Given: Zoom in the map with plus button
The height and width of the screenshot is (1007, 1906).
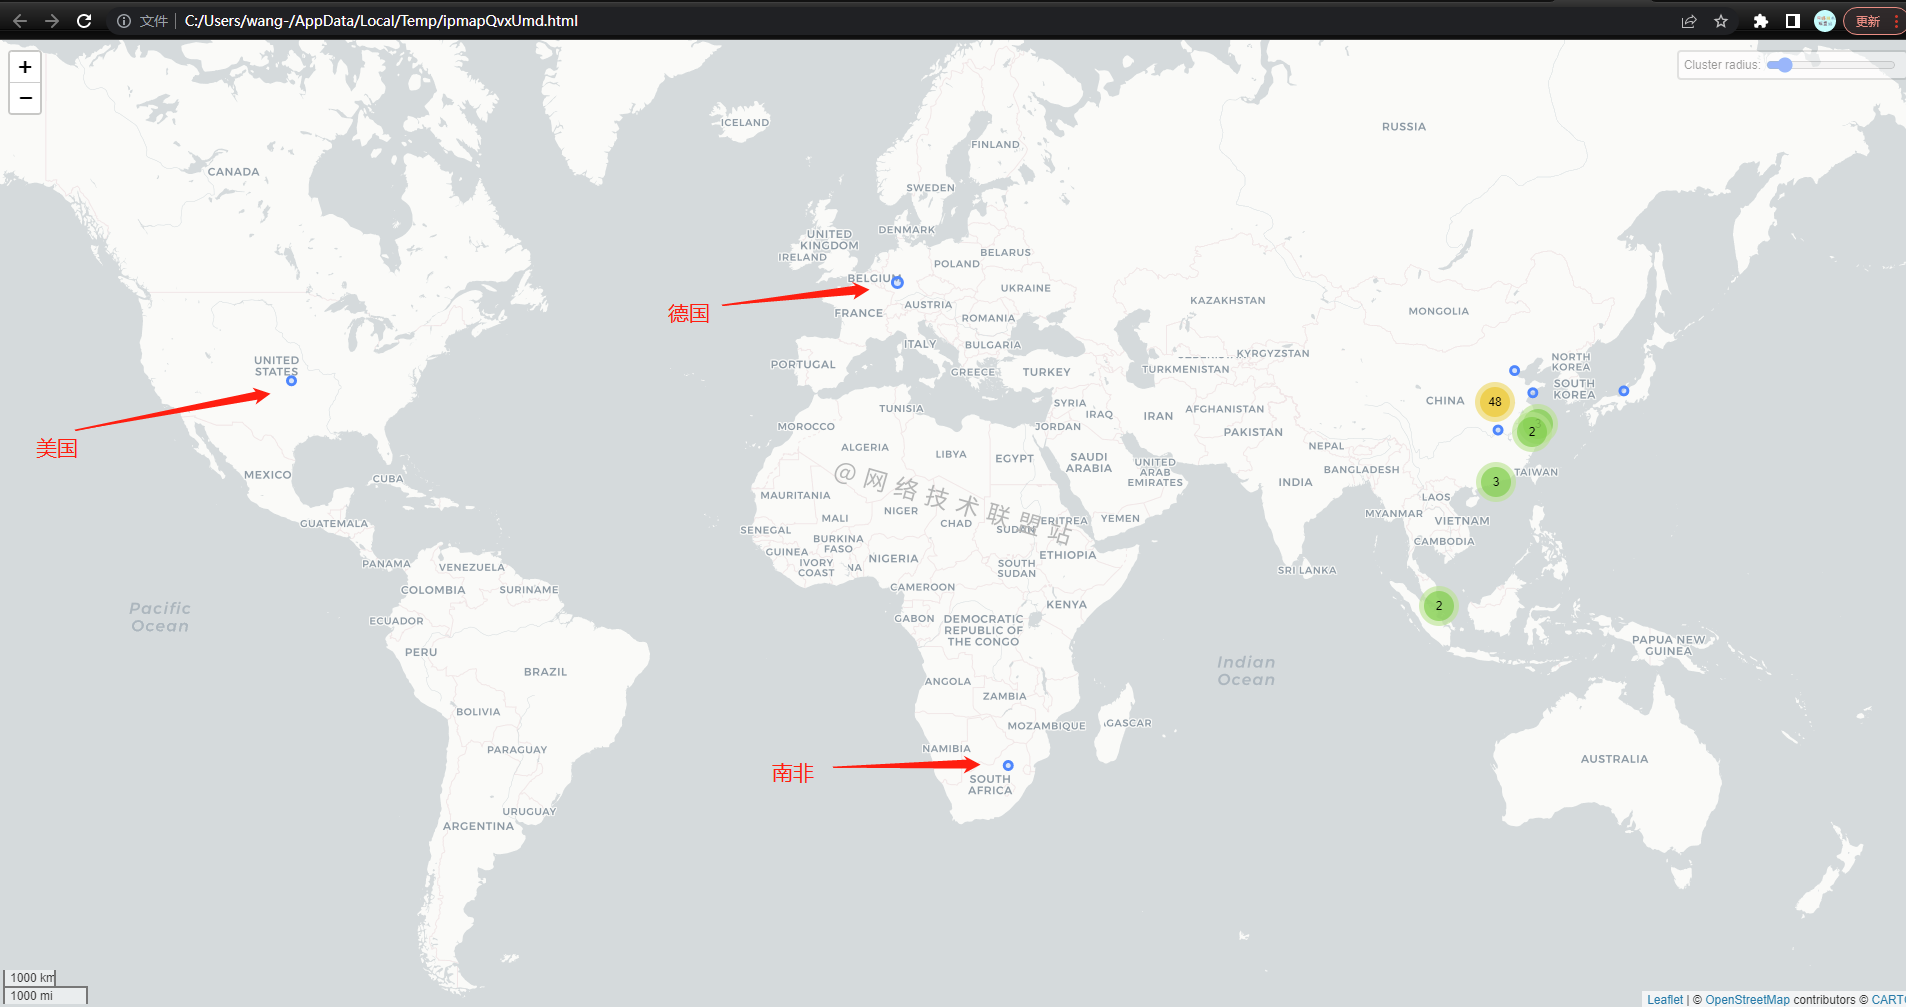Looking at the screenshot, I should click(x=25, y=67).
